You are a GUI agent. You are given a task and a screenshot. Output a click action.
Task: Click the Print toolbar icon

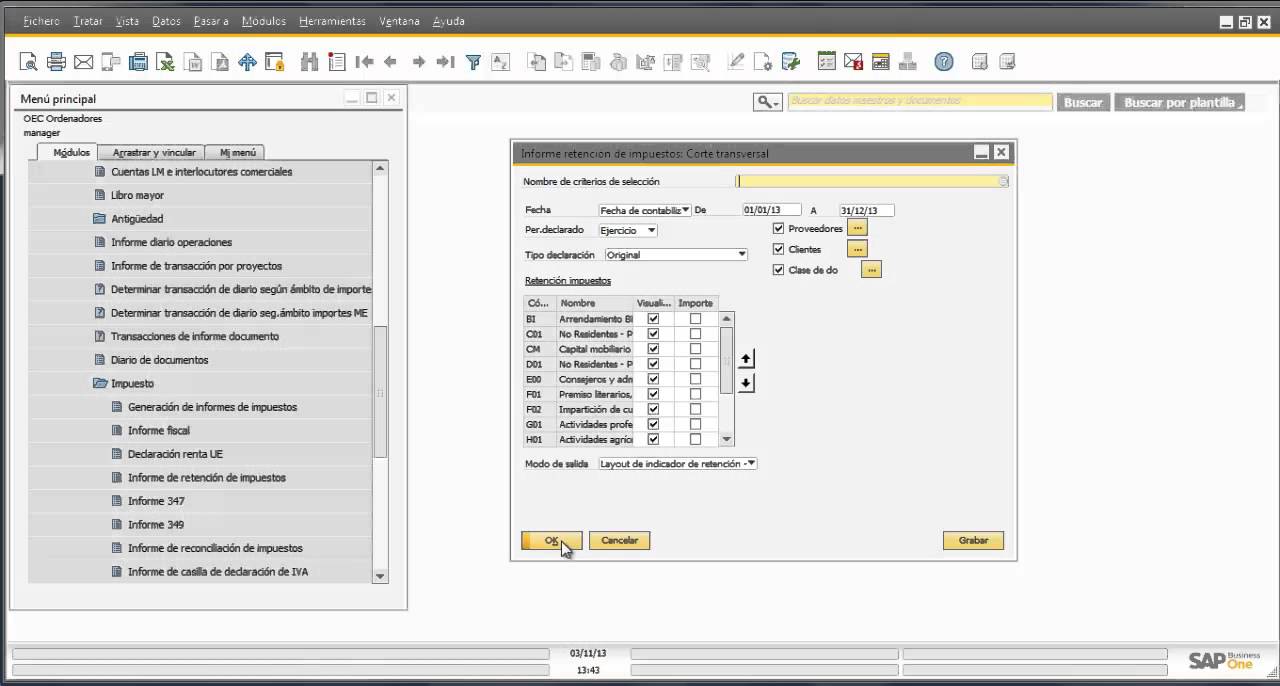(x=56, y=62)
